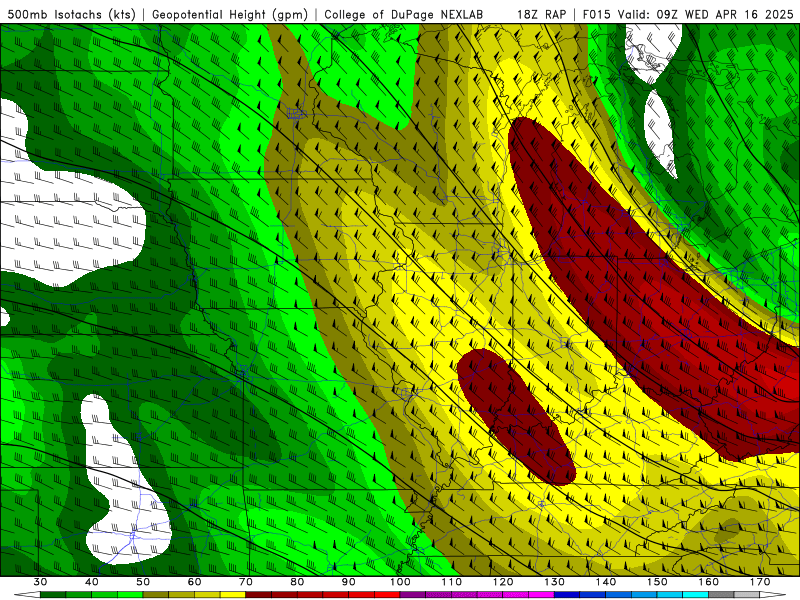Click the '18Z RAP' model run label
This screenshot has width=800, height=600.
coord(541,14)
